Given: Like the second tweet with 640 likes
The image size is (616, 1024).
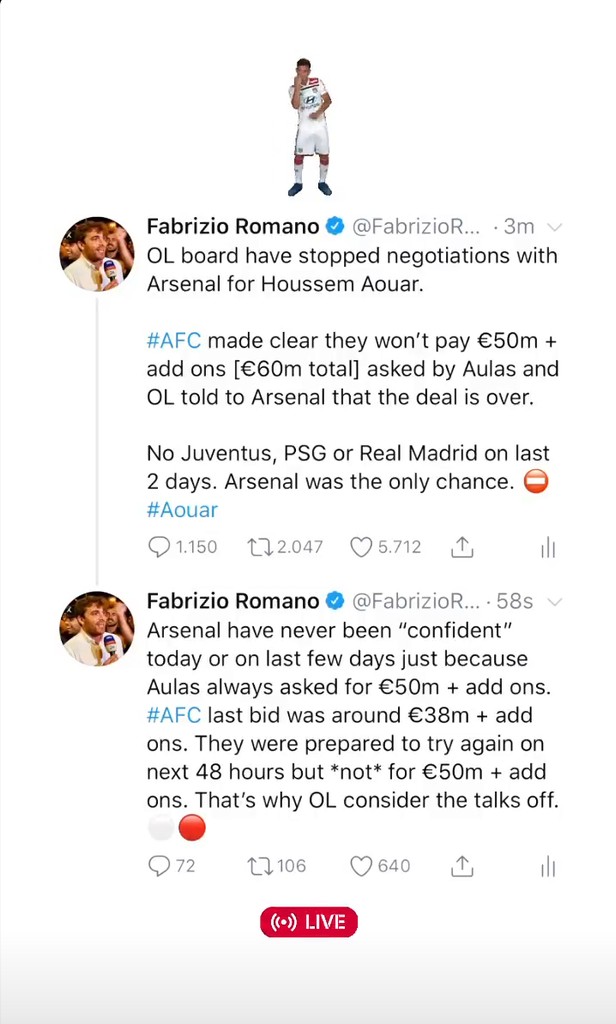Looking at the screenshot, I should (361, 866).
